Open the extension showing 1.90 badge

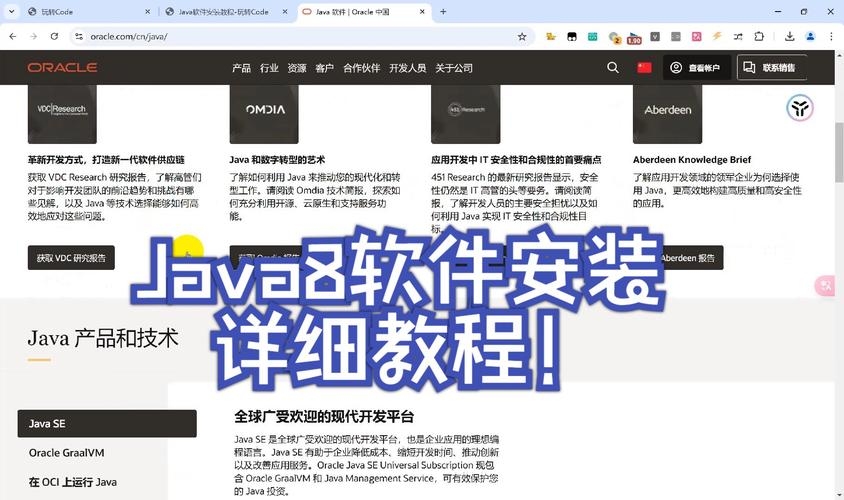coord(634,38)
